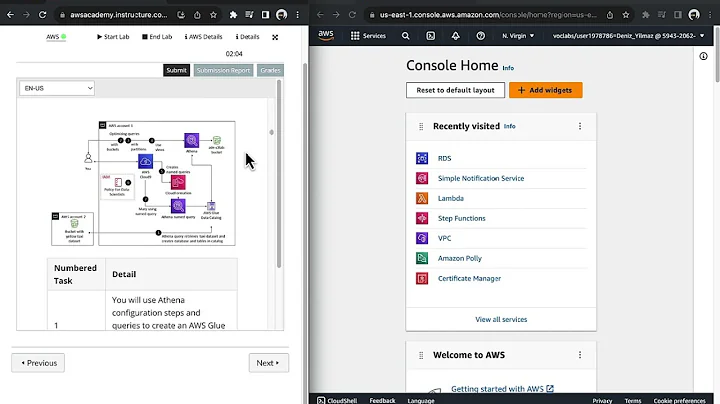Image resolution: width=720 pixels, height=404 pixels.
Task: Open the three-dot menu in AWS Academy browser
Action: [x=298, y=15]
